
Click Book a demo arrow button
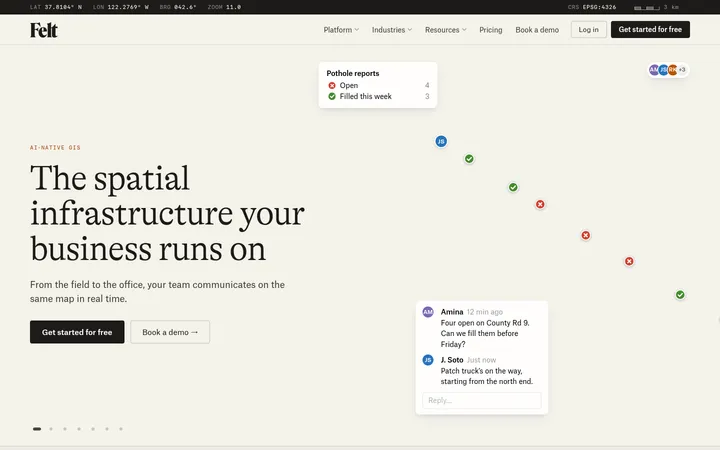[x=170, y=332]
